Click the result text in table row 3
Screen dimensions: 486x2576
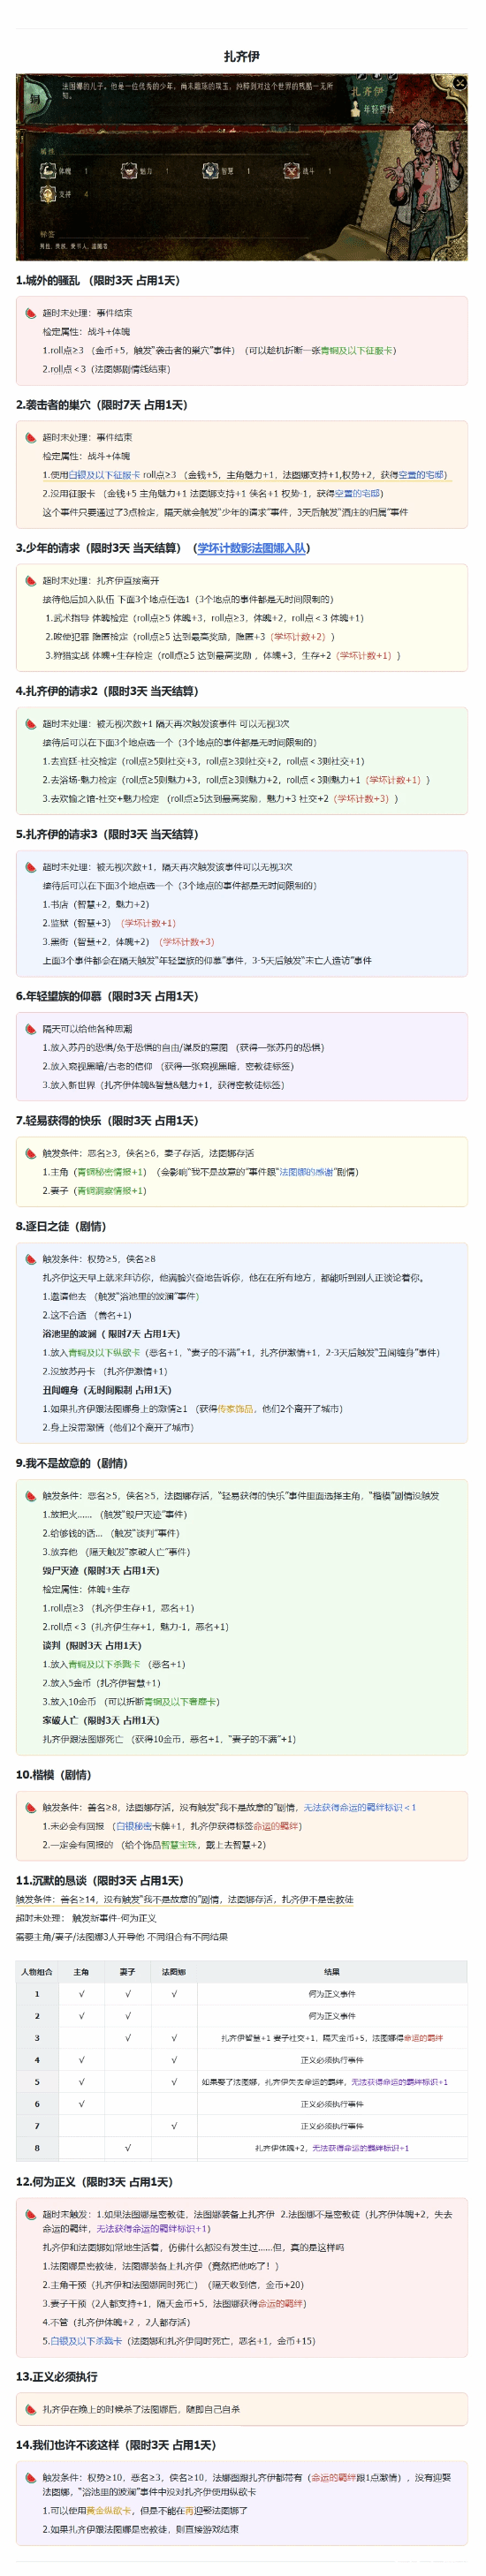(x=332, y=2037)
